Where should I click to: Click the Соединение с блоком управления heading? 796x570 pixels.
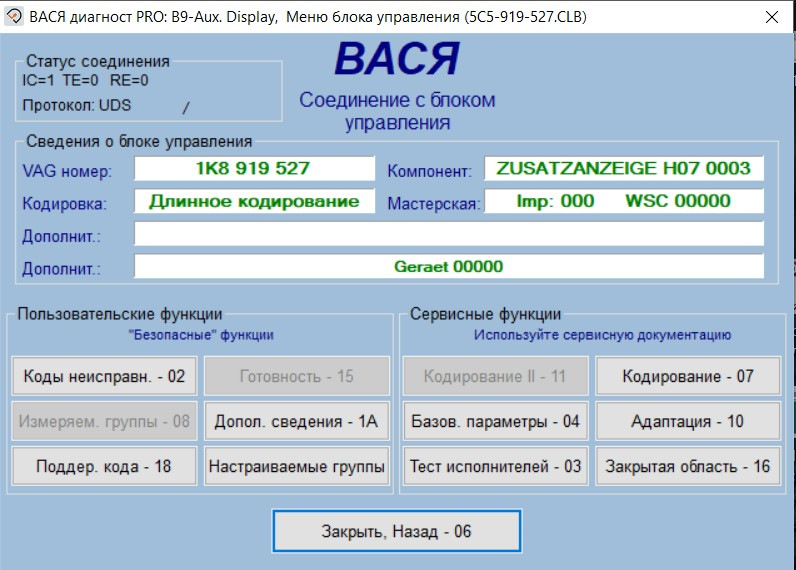coord(397,111)
